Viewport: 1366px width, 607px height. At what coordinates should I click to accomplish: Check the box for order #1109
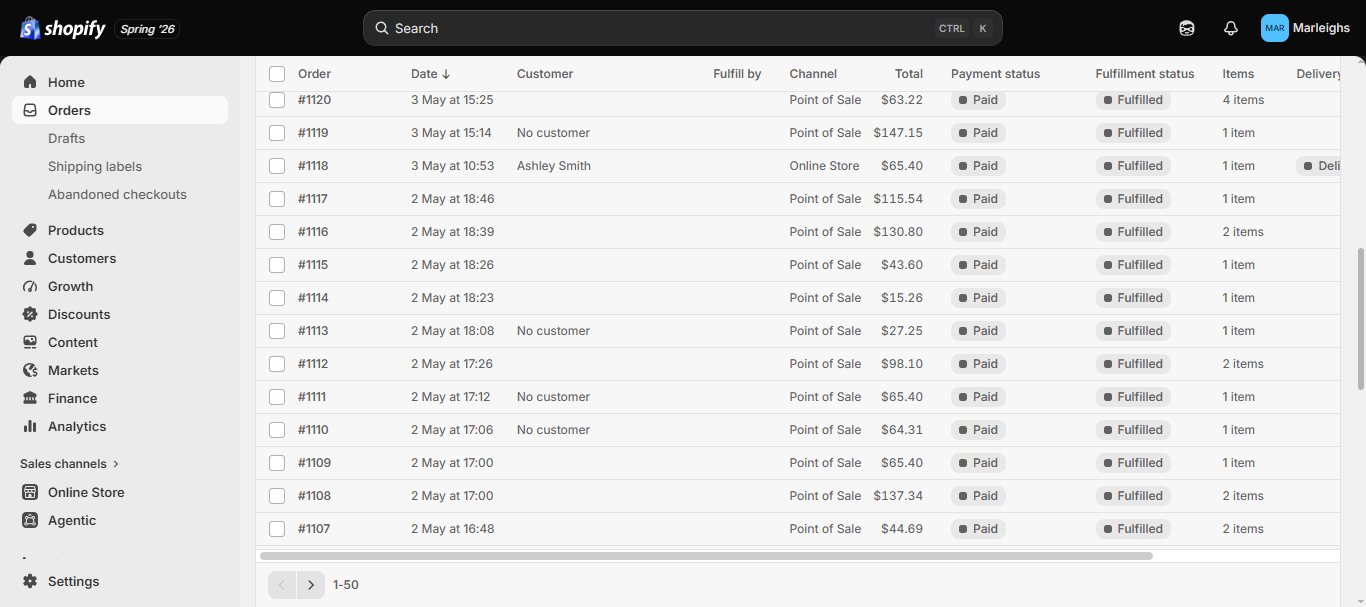point(277,463)
